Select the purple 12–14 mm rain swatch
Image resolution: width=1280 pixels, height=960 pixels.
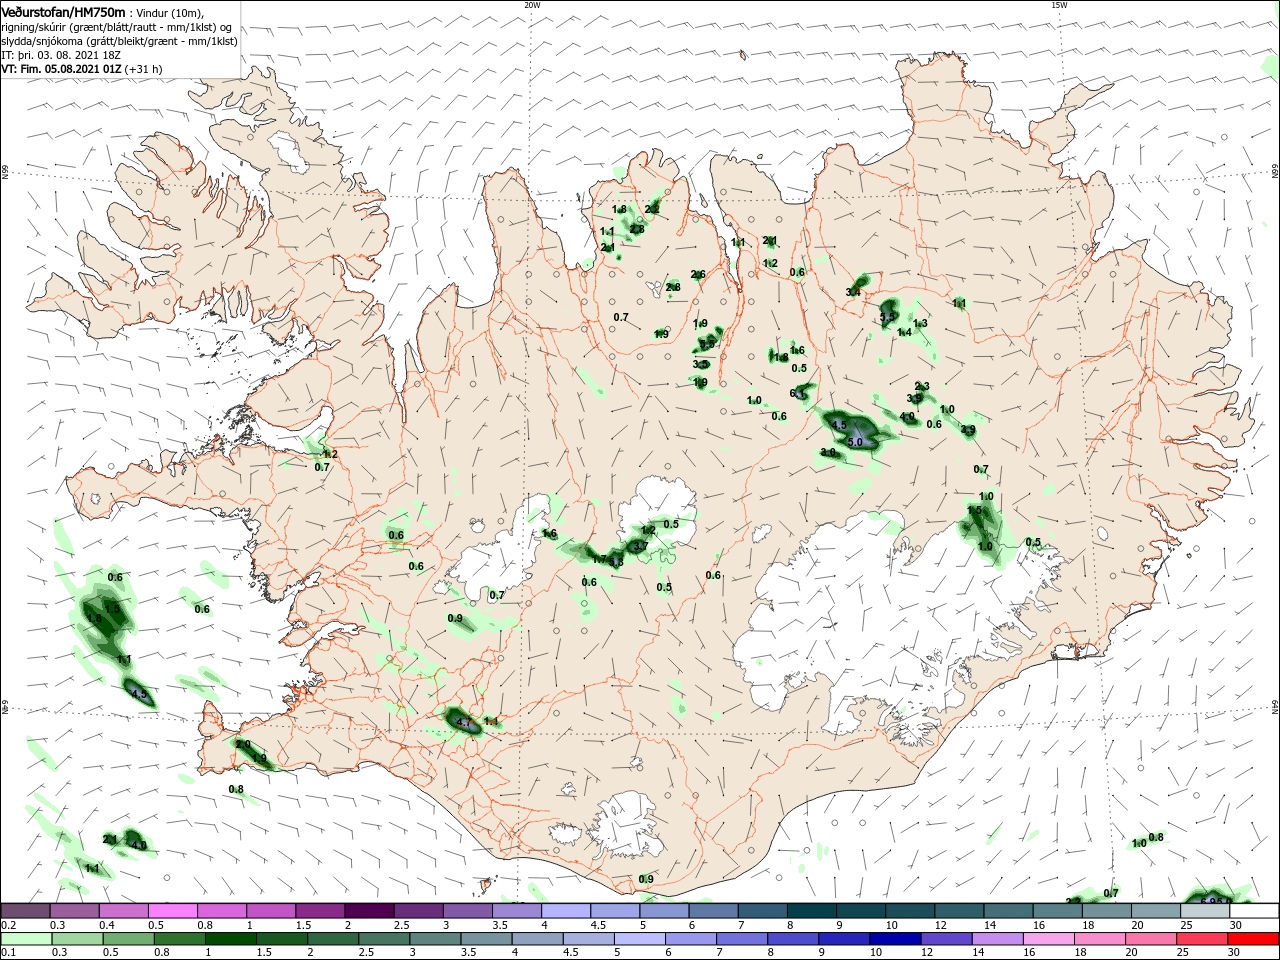(946, 939)
